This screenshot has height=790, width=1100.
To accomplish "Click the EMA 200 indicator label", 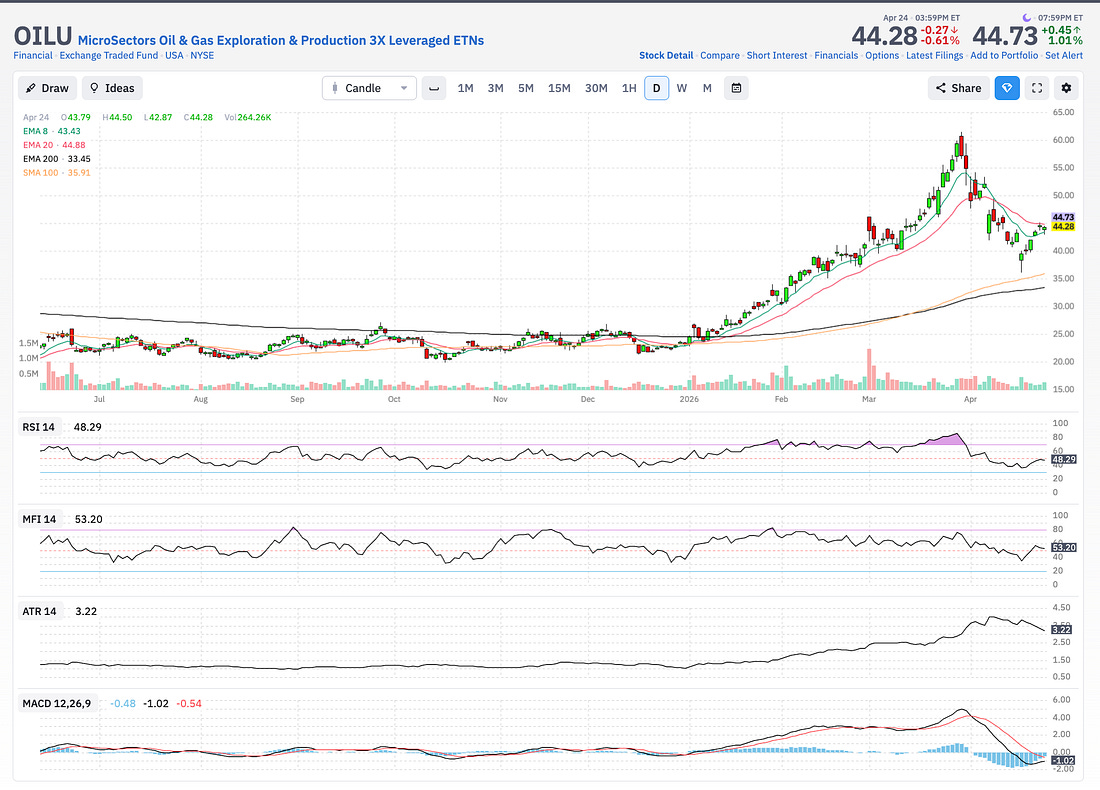I will click(56, 159).
